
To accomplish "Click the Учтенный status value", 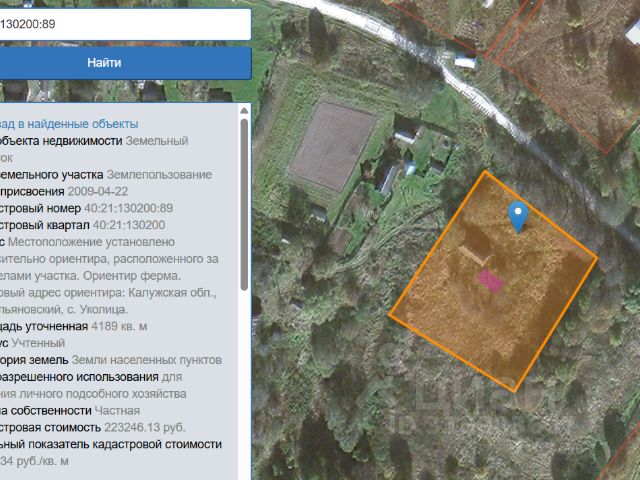I will [x=38, y=343].
